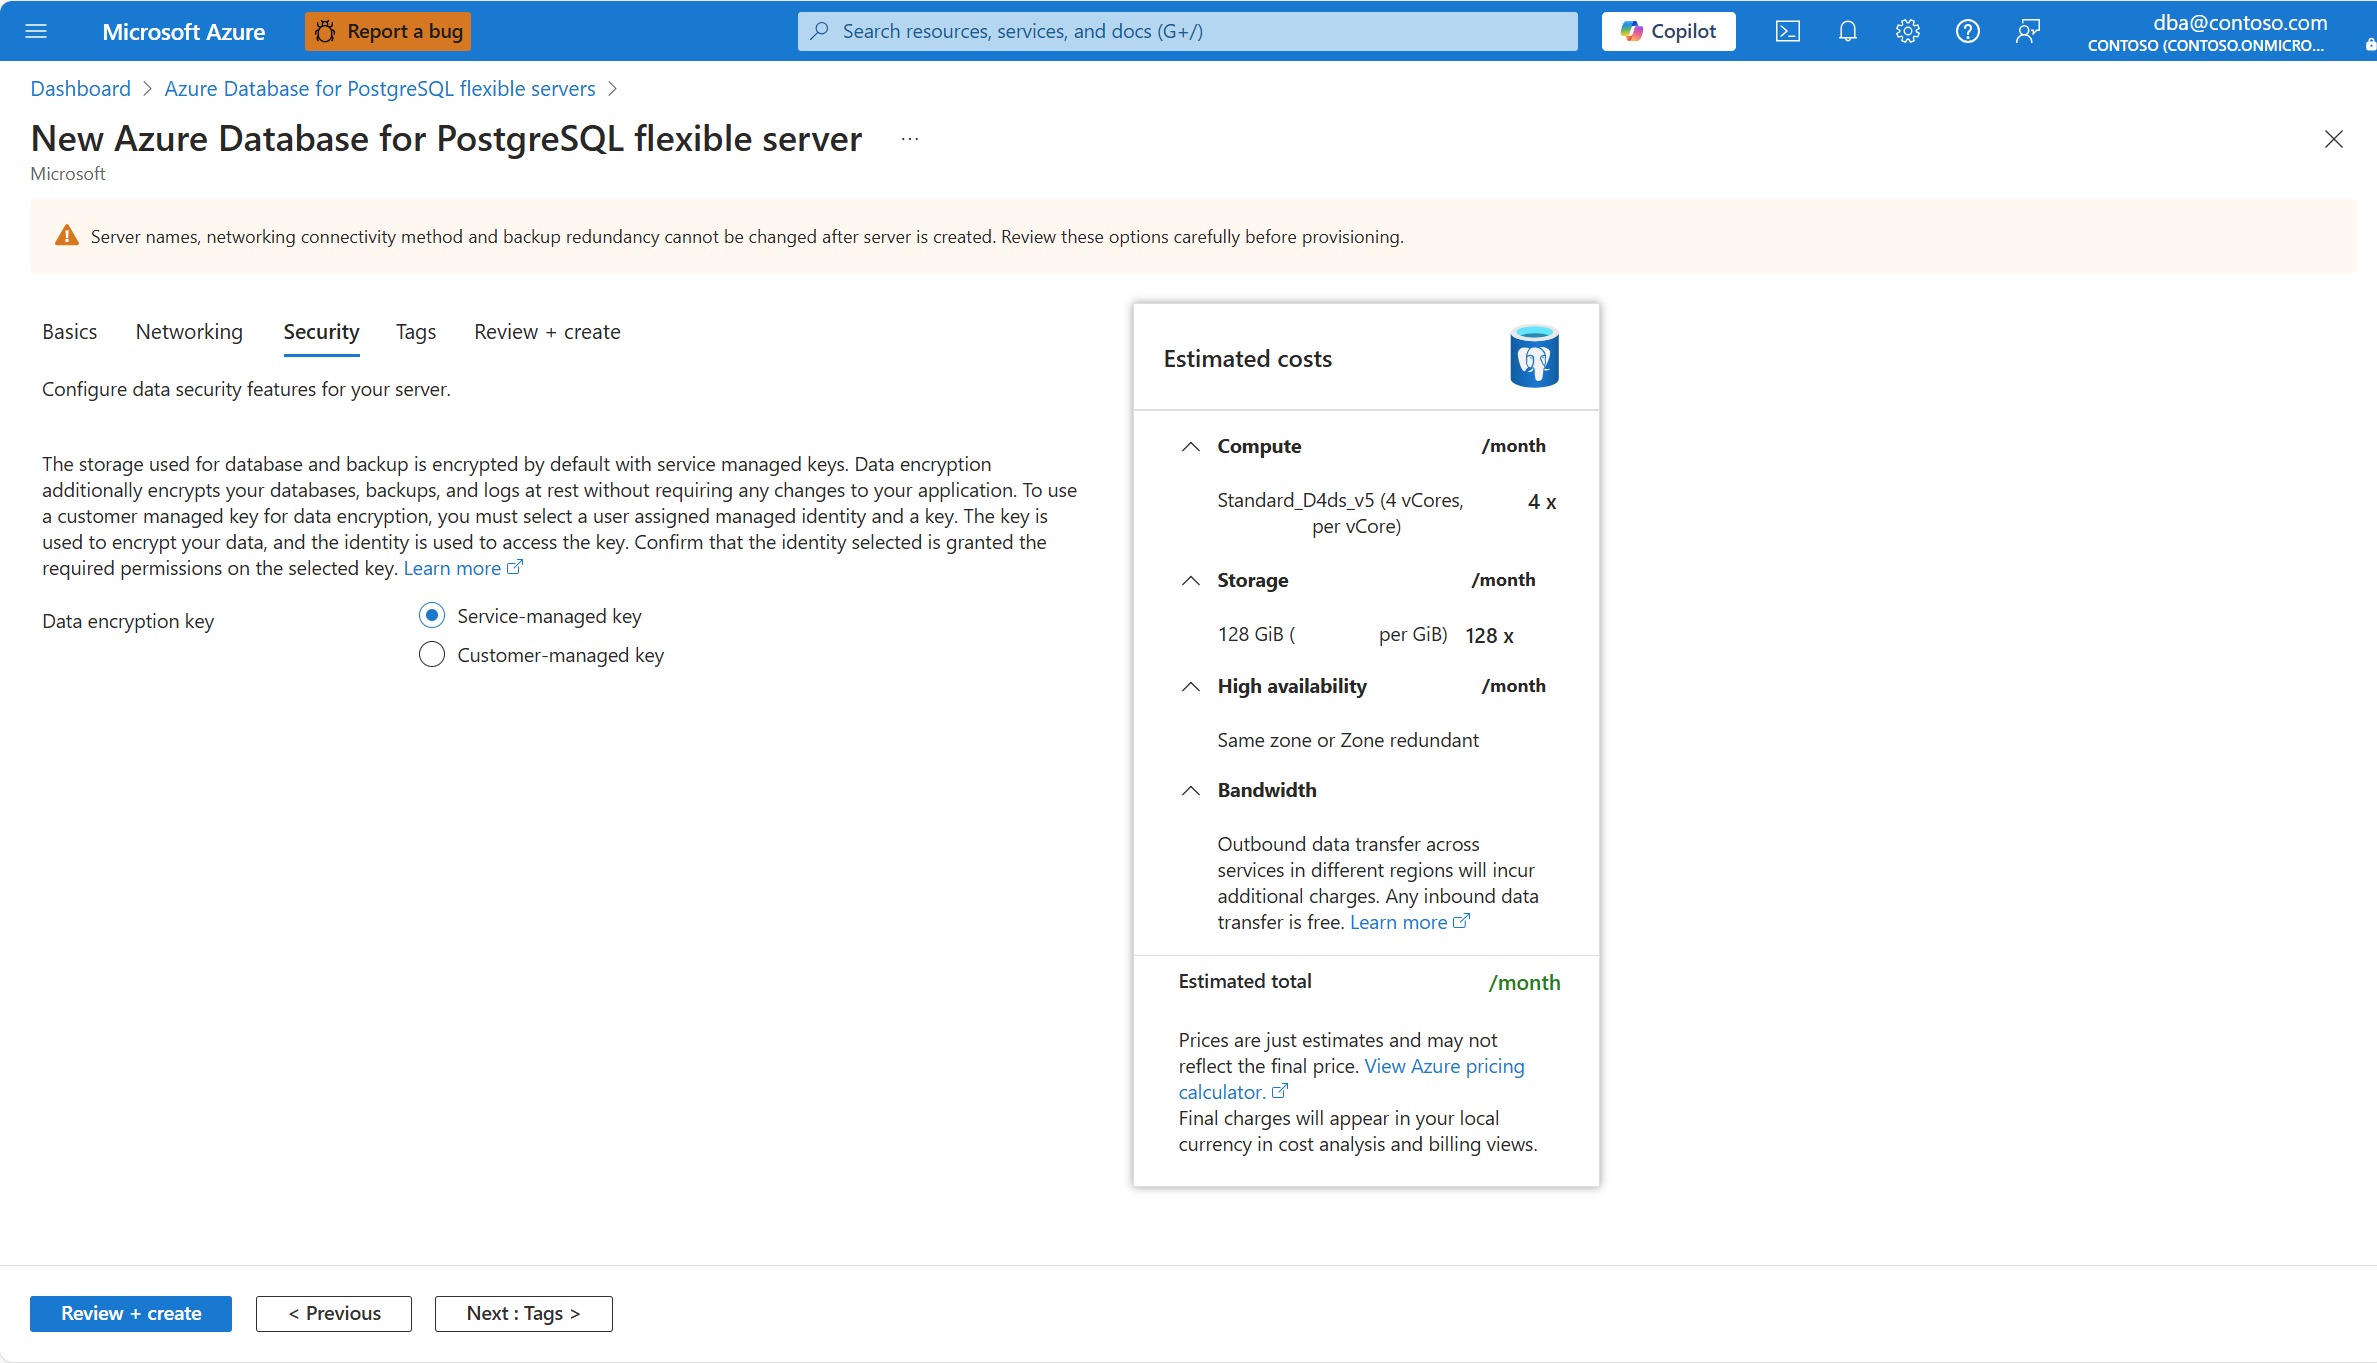Select the Service-managed key option
The height and width of the screenshot is (1363, 2377).
coord(431,615)
